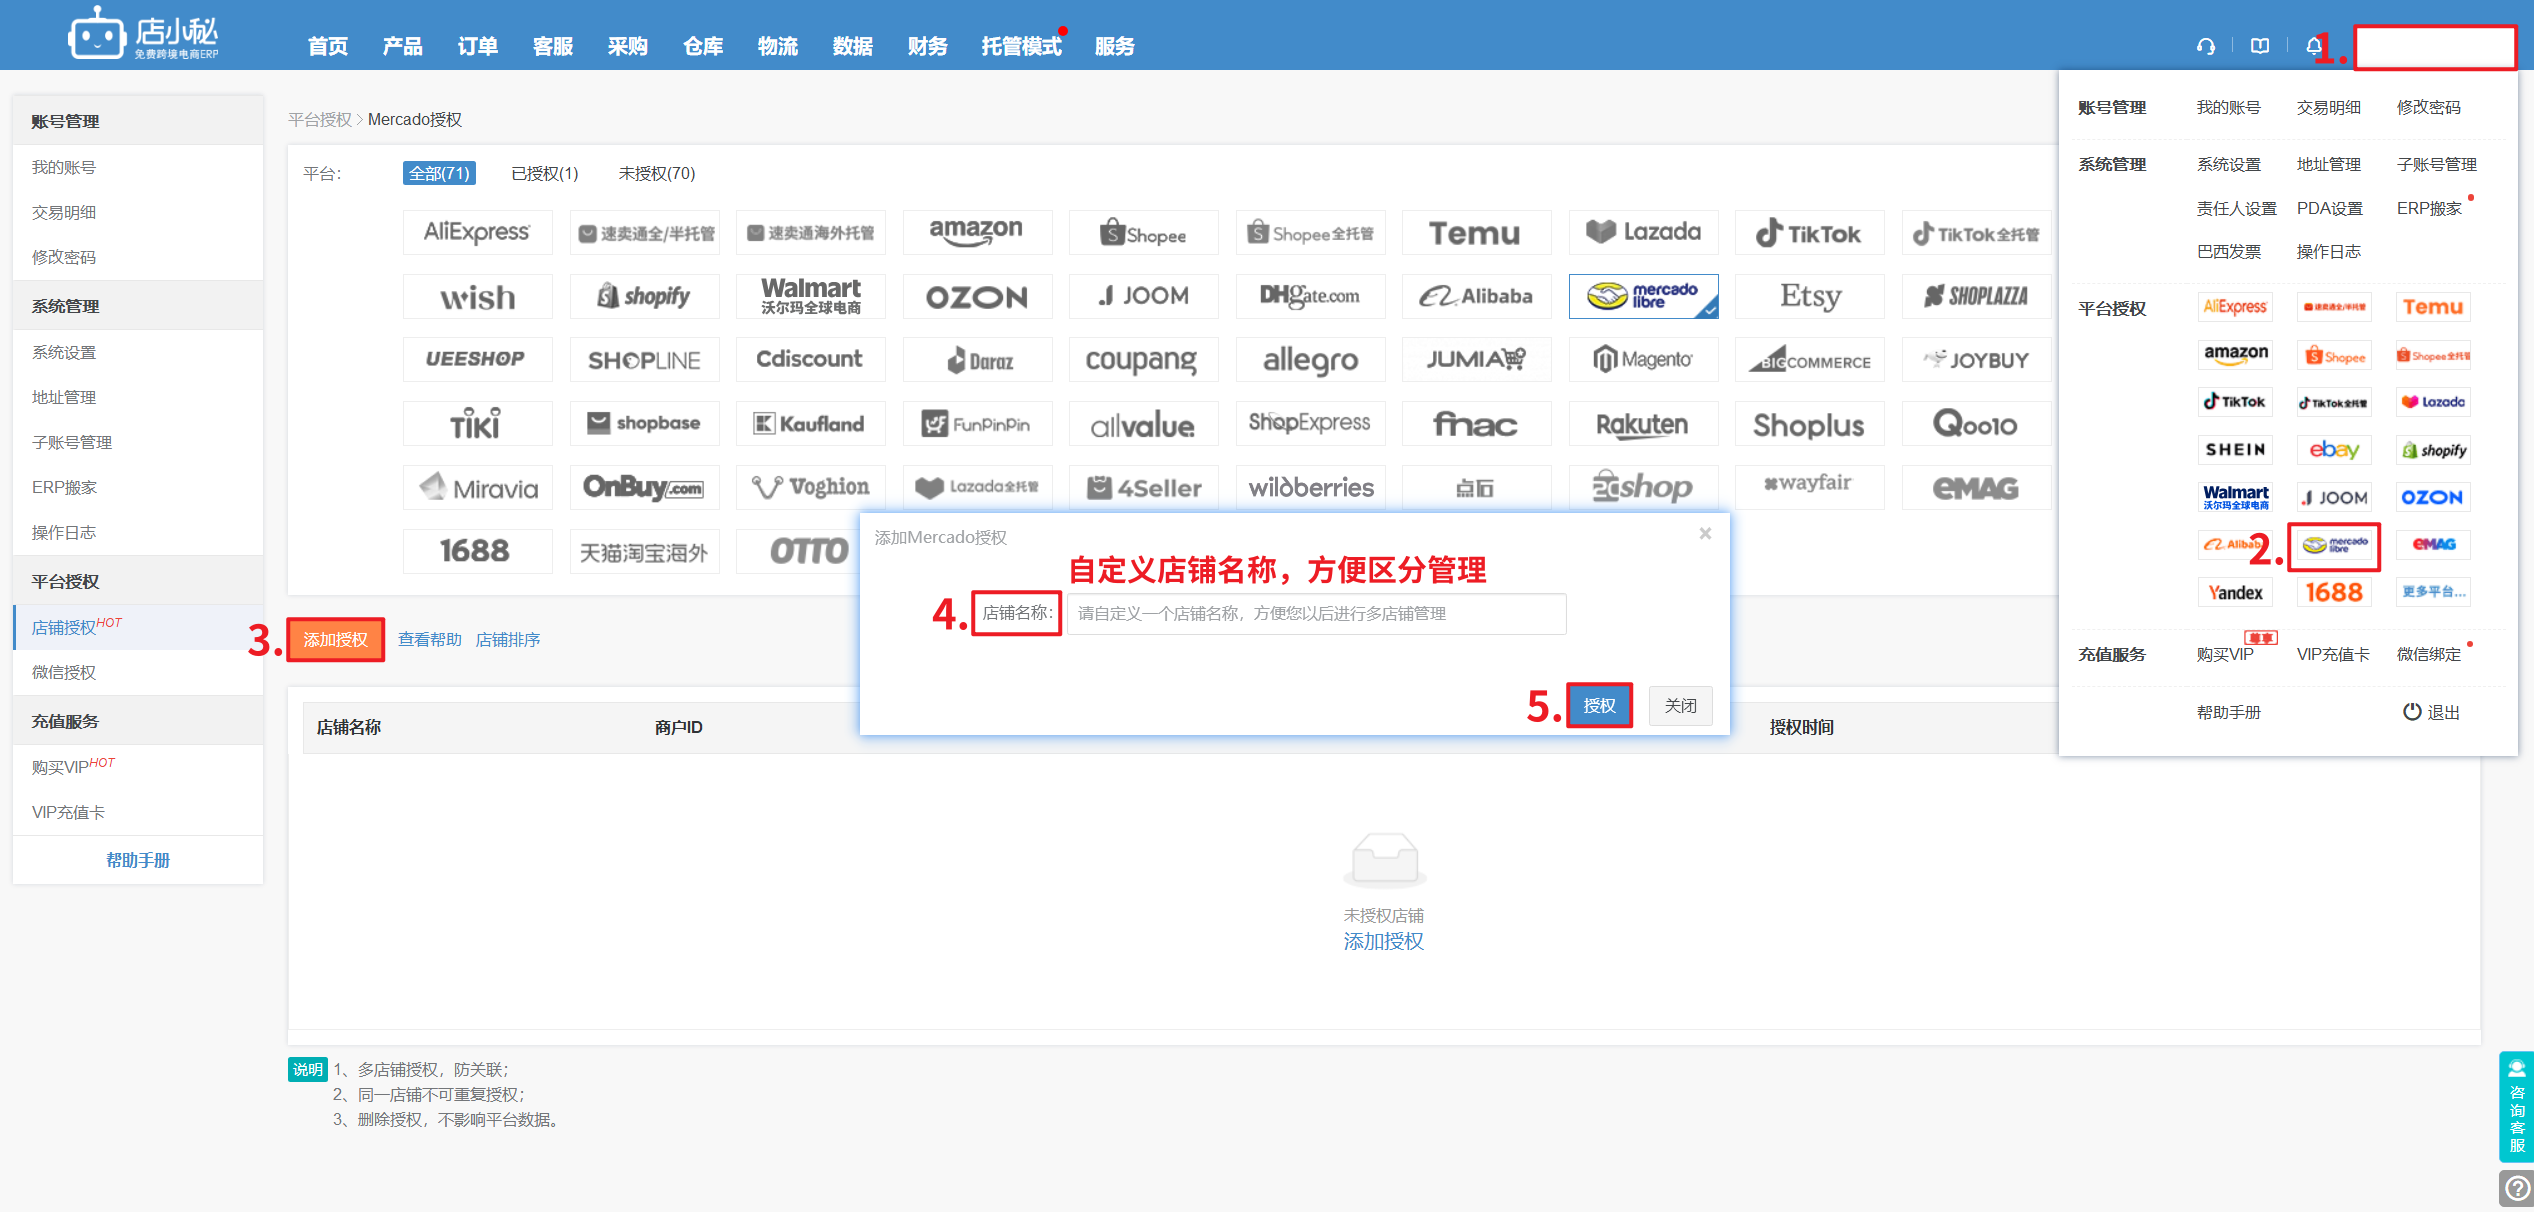Choose the Amazon platform logo in grid

tap(976, 232)
